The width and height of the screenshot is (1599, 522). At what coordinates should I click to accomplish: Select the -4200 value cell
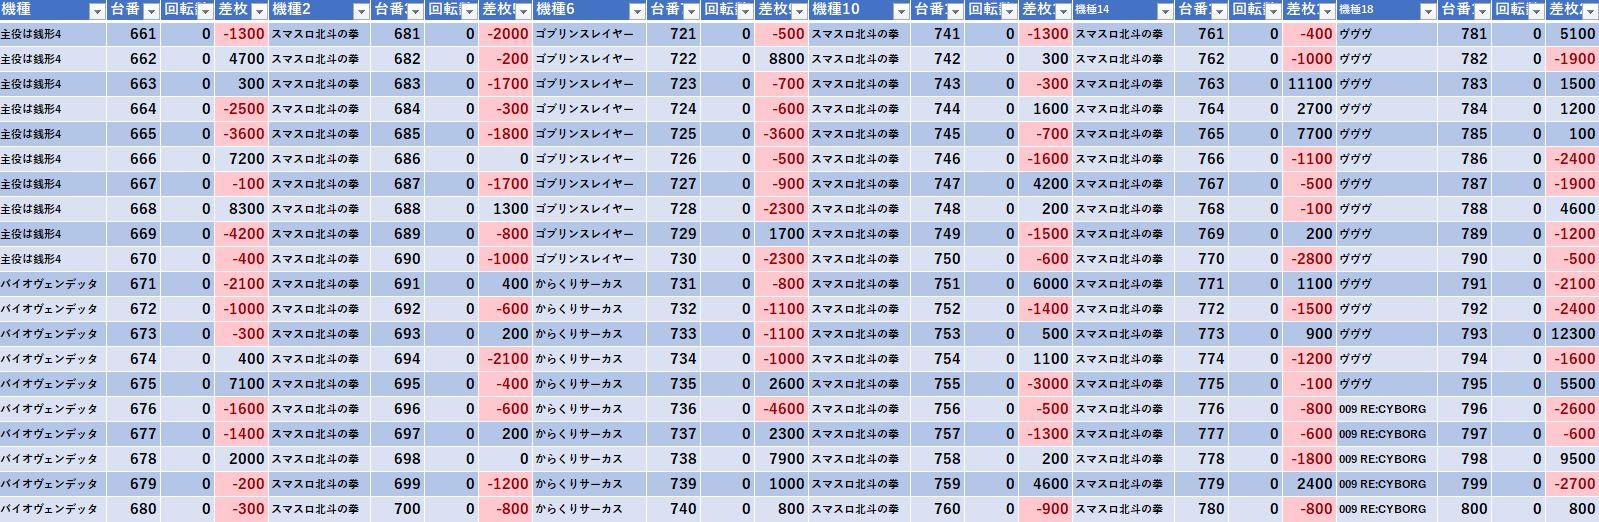tap(242, 234)
